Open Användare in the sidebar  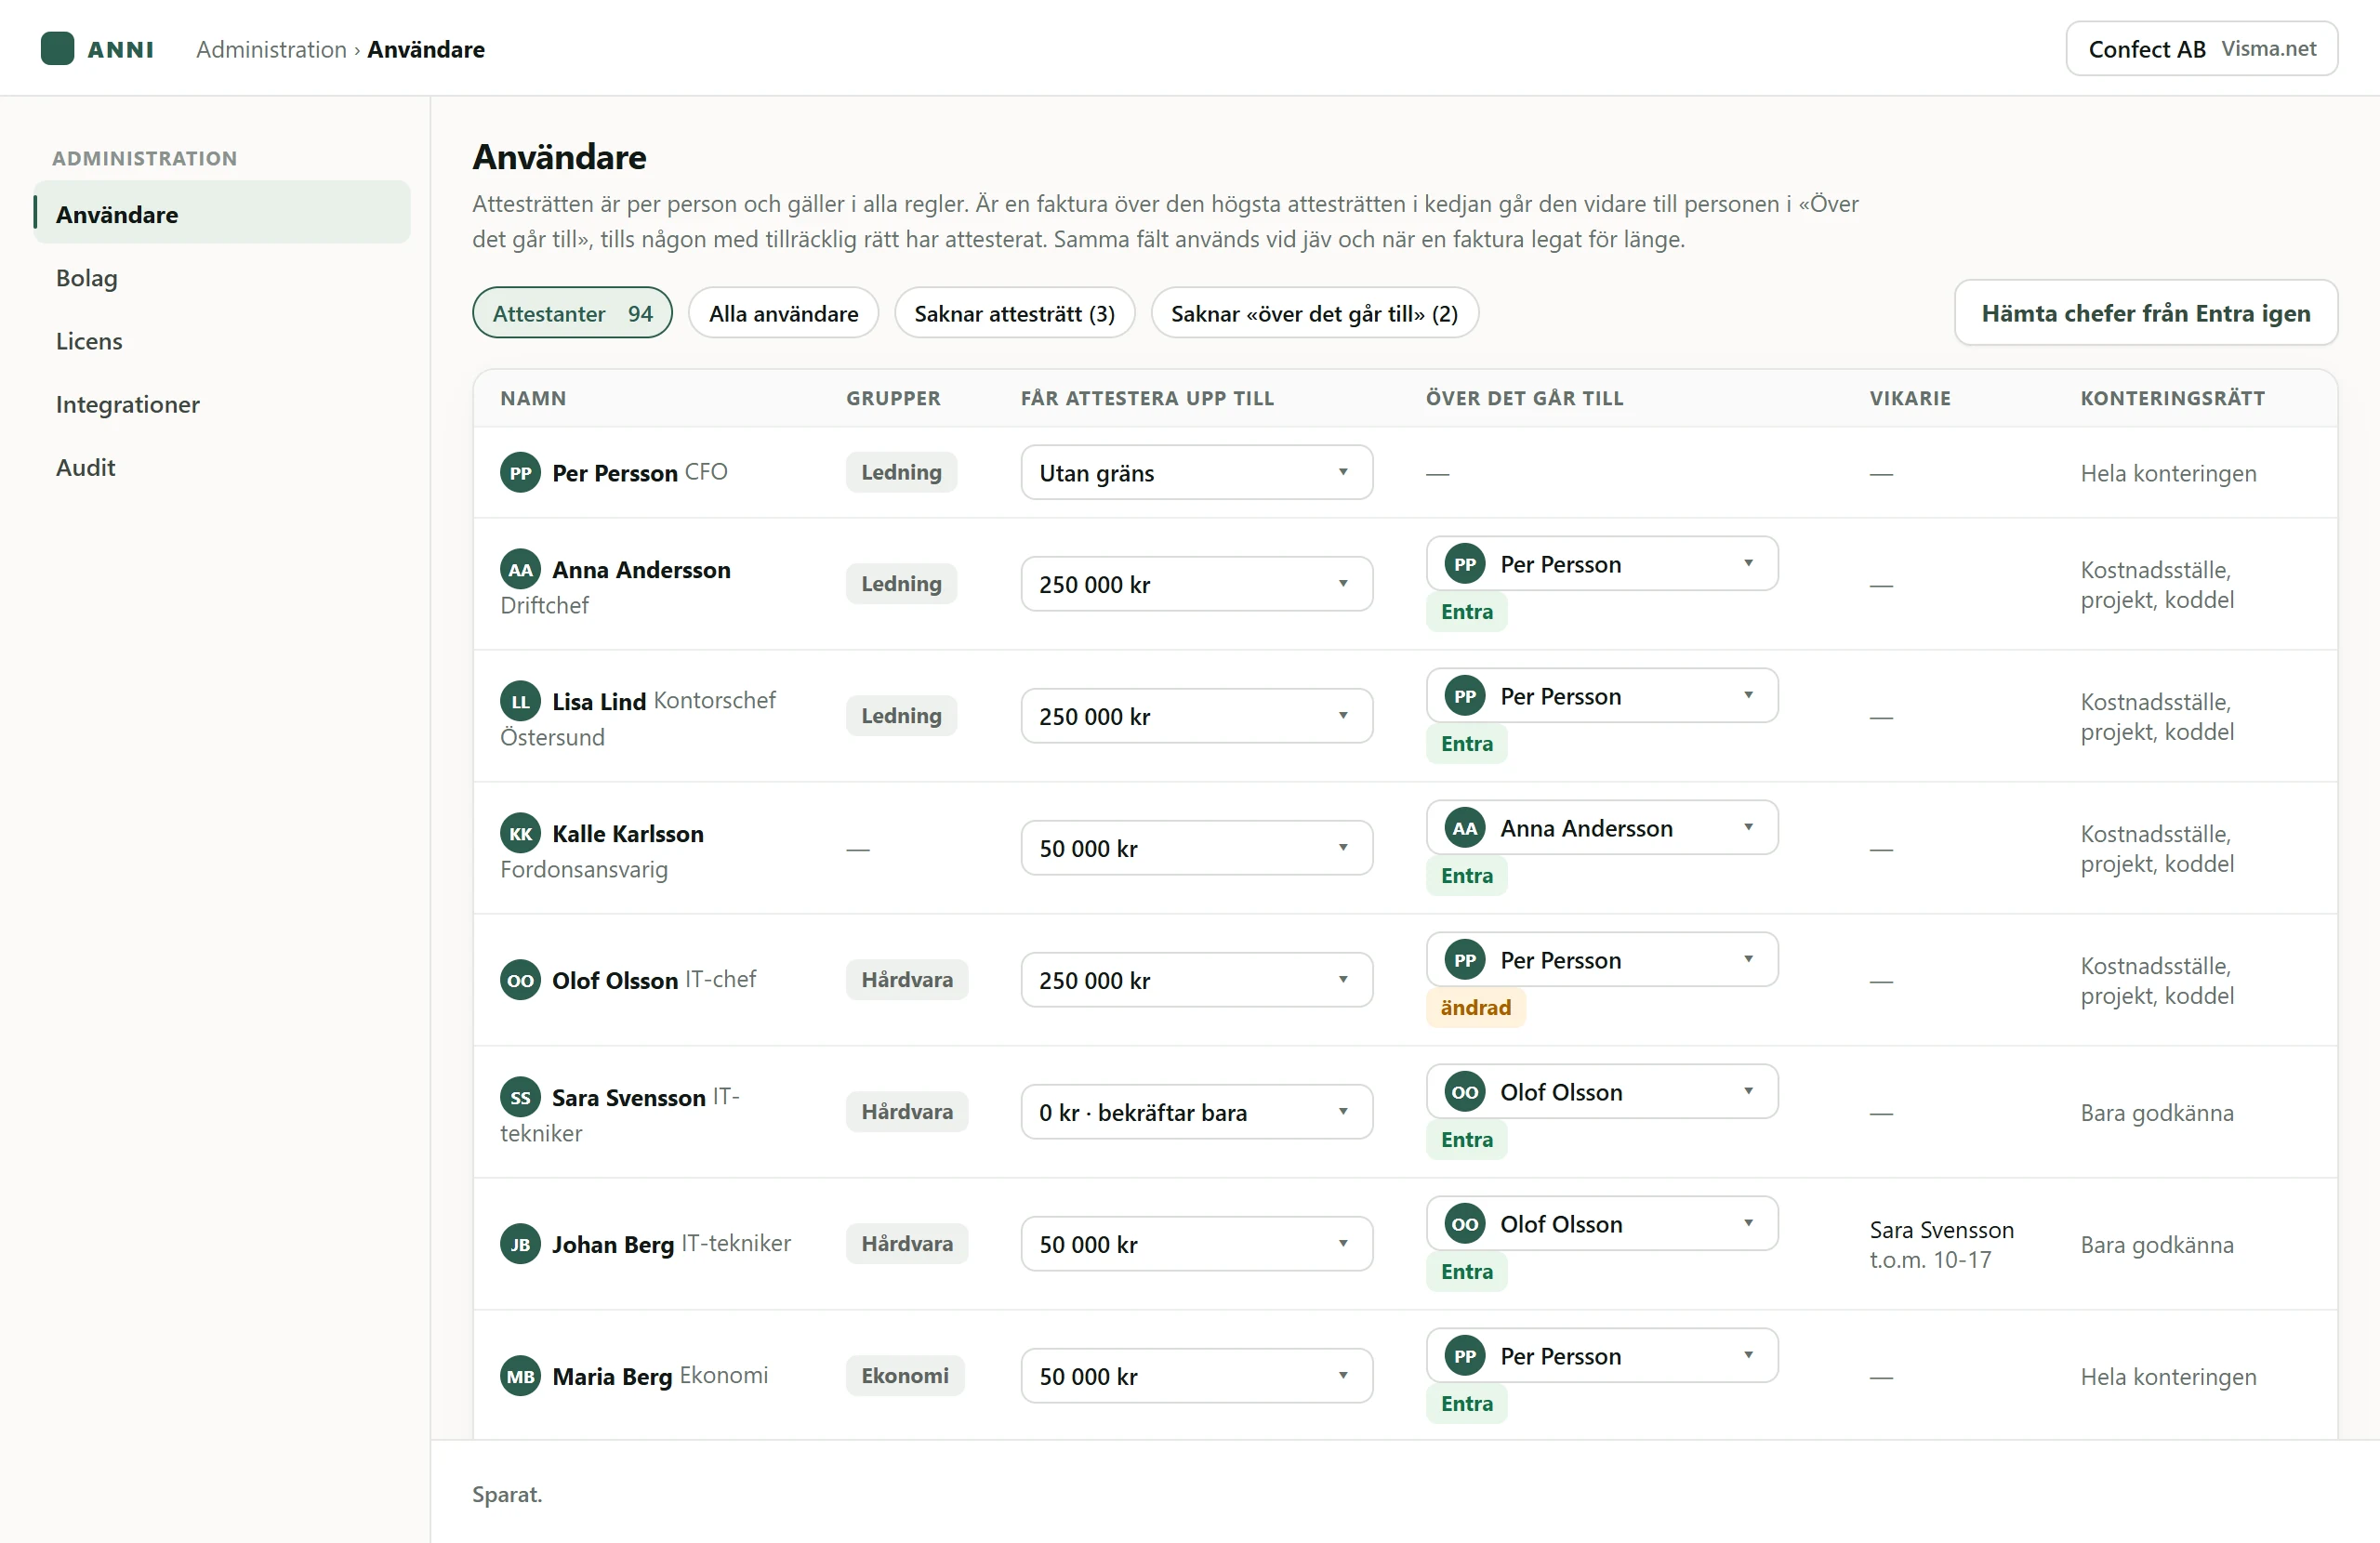222,213
